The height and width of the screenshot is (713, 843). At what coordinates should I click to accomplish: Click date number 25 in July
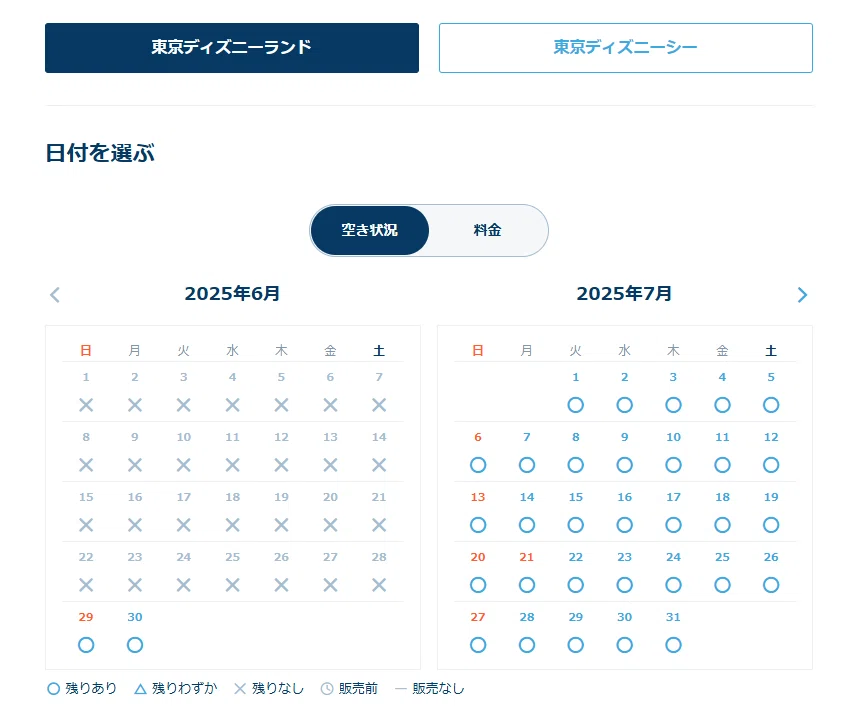click(723, 557)
